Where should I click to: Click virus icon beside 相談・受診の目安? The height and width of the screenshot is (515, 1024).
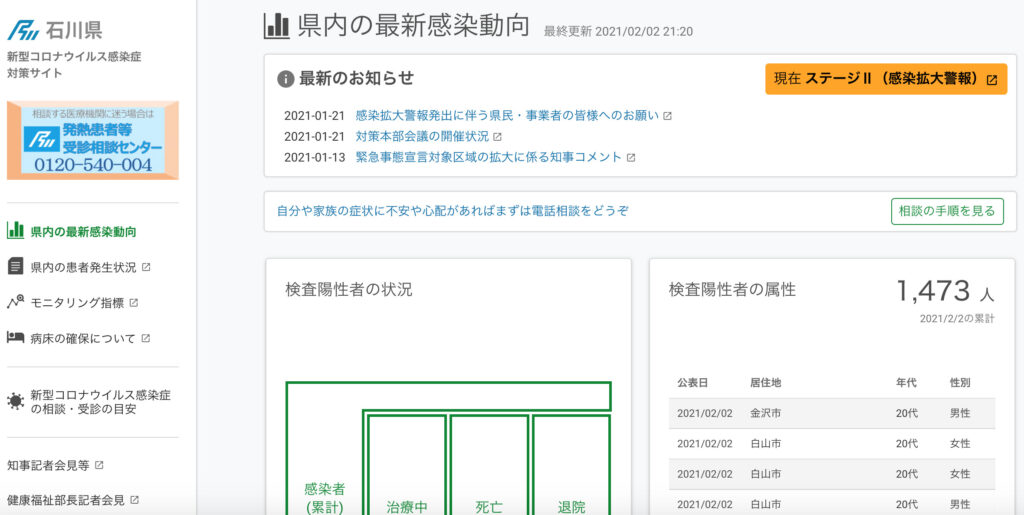coord(15,401)
